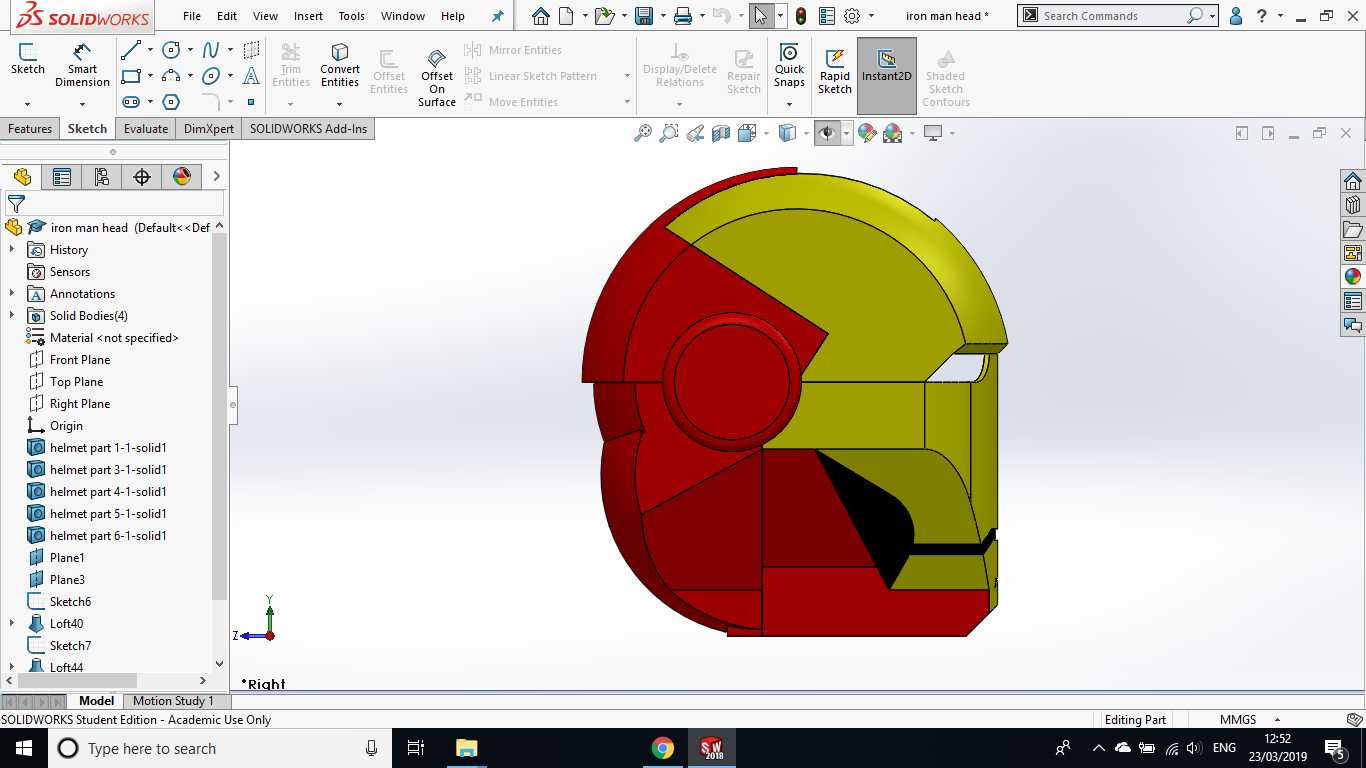
Task: Open the Insert menu
Action: (308, 16)
